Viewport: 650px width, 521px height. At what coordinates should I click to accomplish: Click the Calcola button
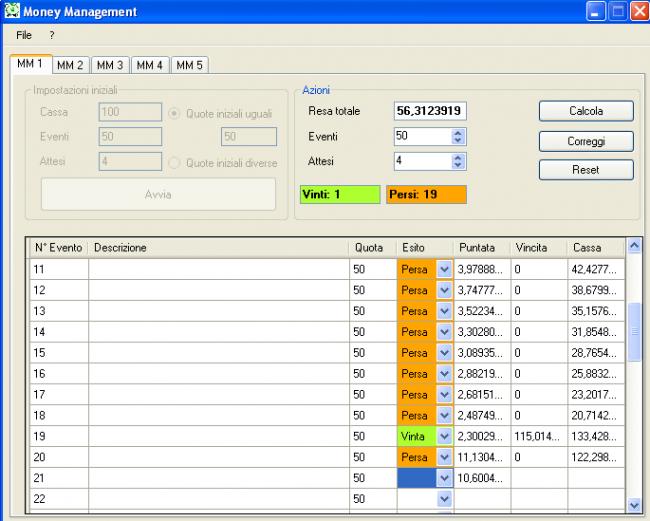pos(586,111)
